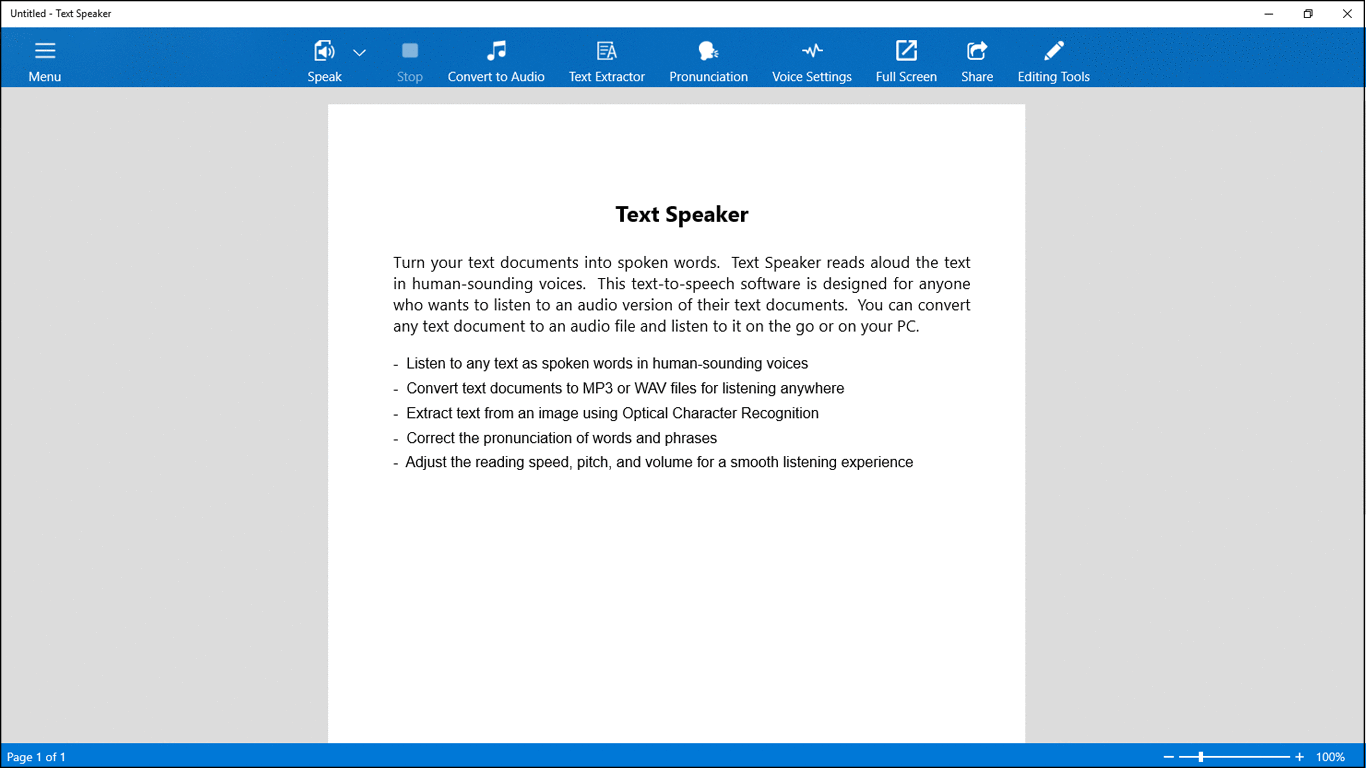Viewport: 1366px width, 768px height.
Task: Click the Stop playback button
Action: pyautogui.click(x=410, y=60)
